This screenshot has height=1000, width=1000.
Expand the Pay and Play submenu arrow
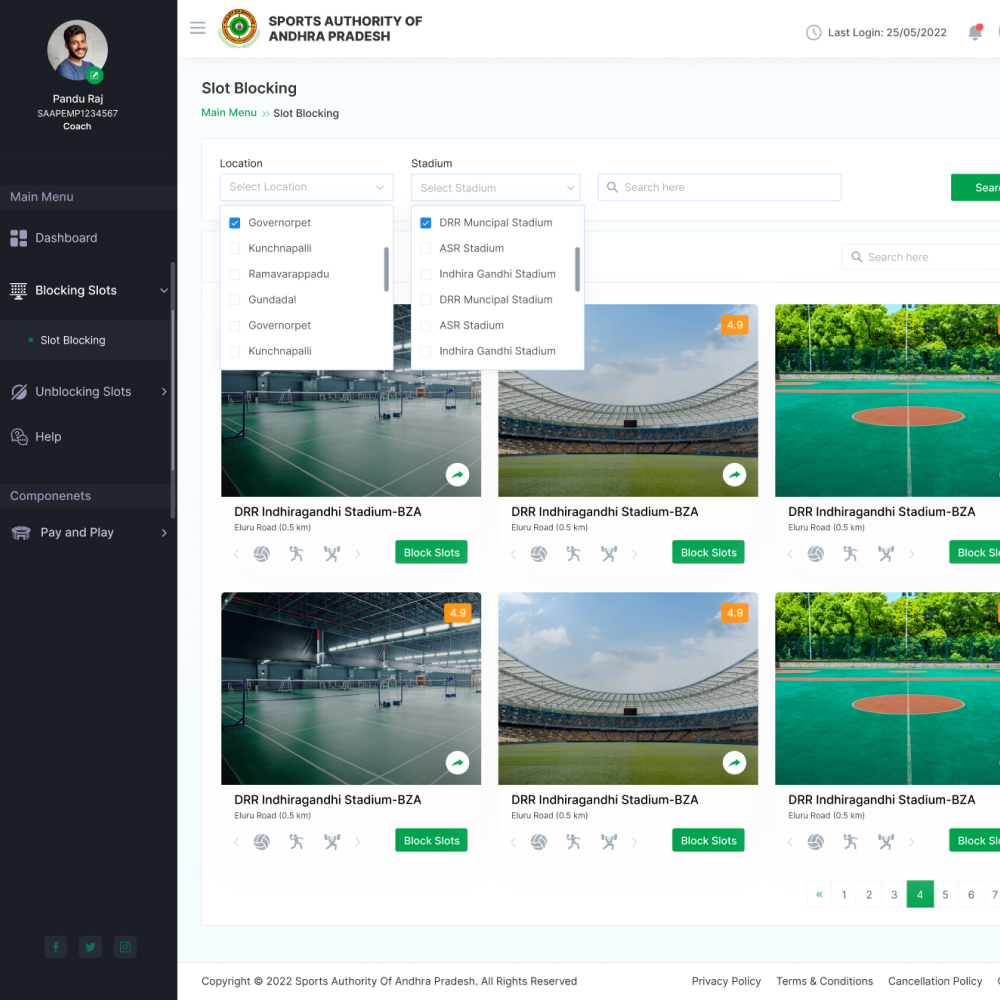[164, 533]
